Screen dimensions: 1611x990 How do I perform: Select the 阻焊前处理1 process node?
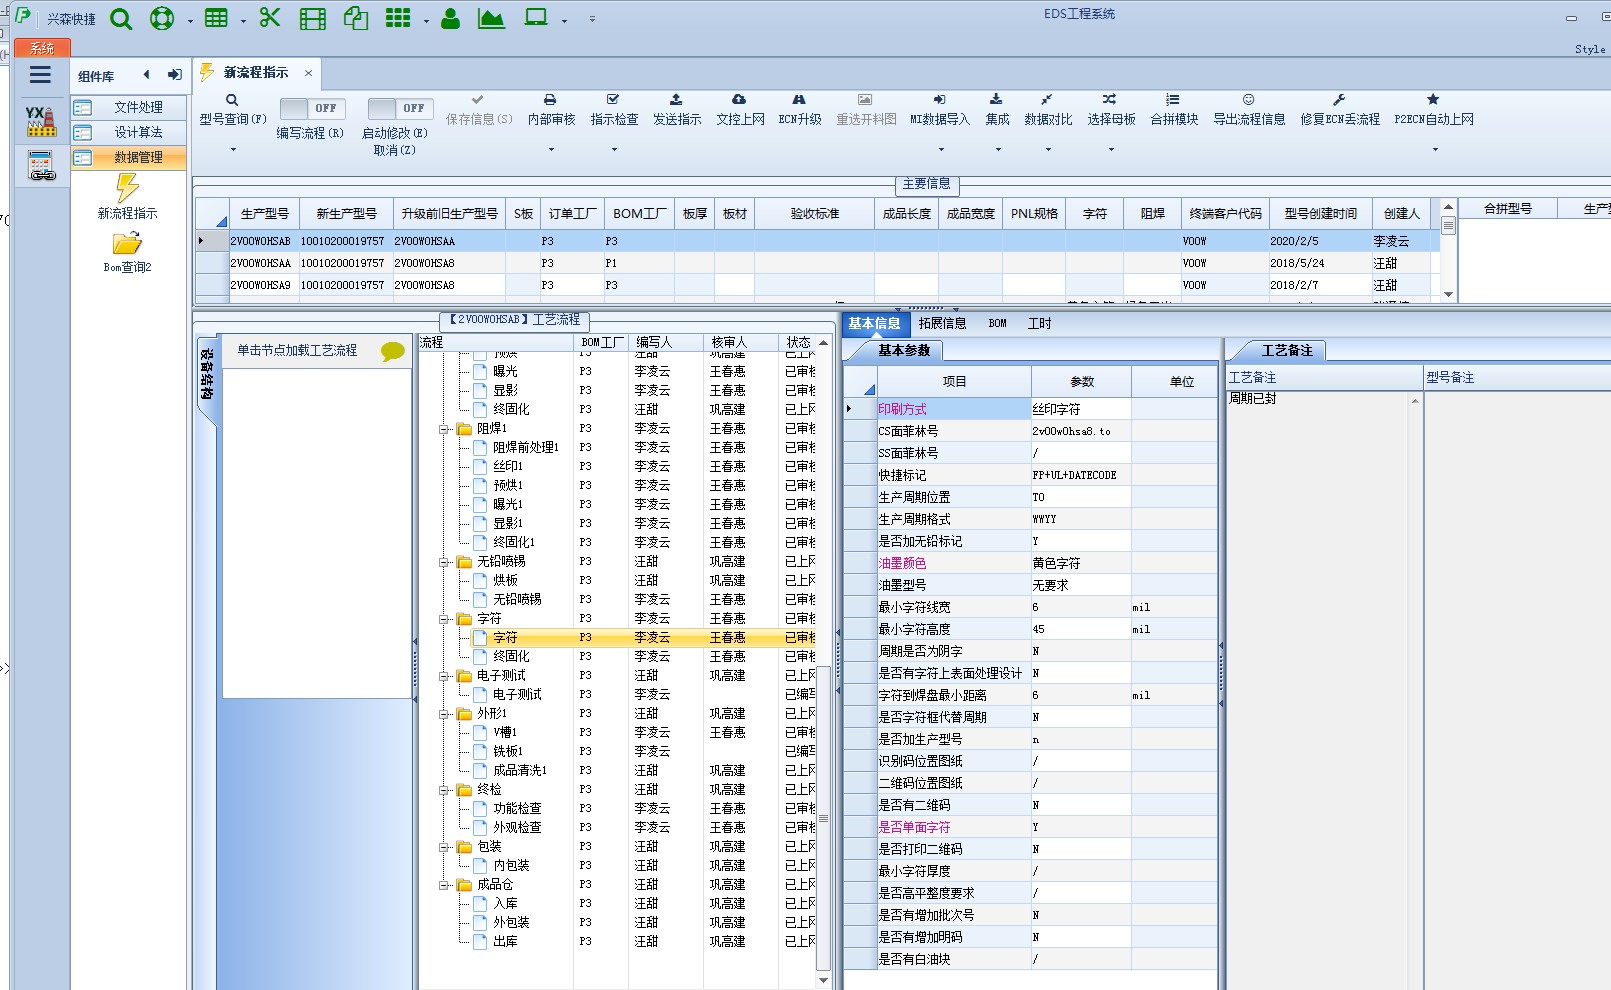click(x=526, y=448)
